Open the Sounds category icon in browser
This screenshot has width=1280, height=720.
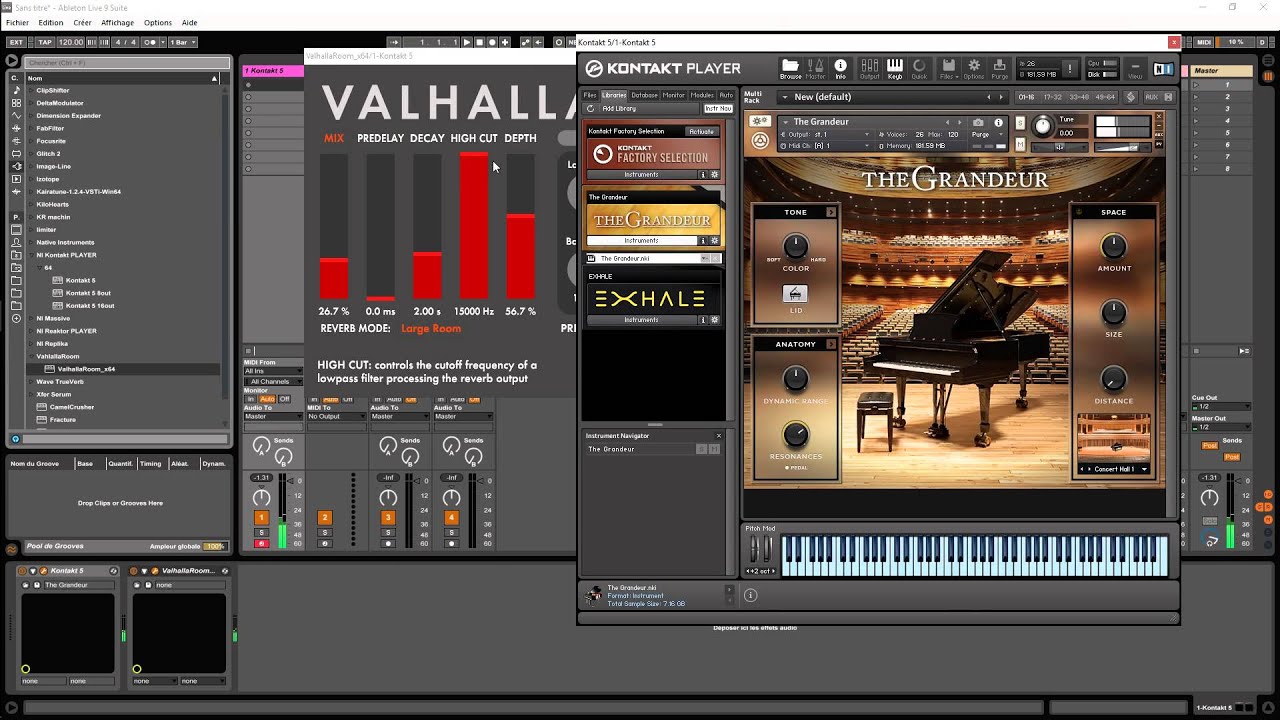pos(16,90)
